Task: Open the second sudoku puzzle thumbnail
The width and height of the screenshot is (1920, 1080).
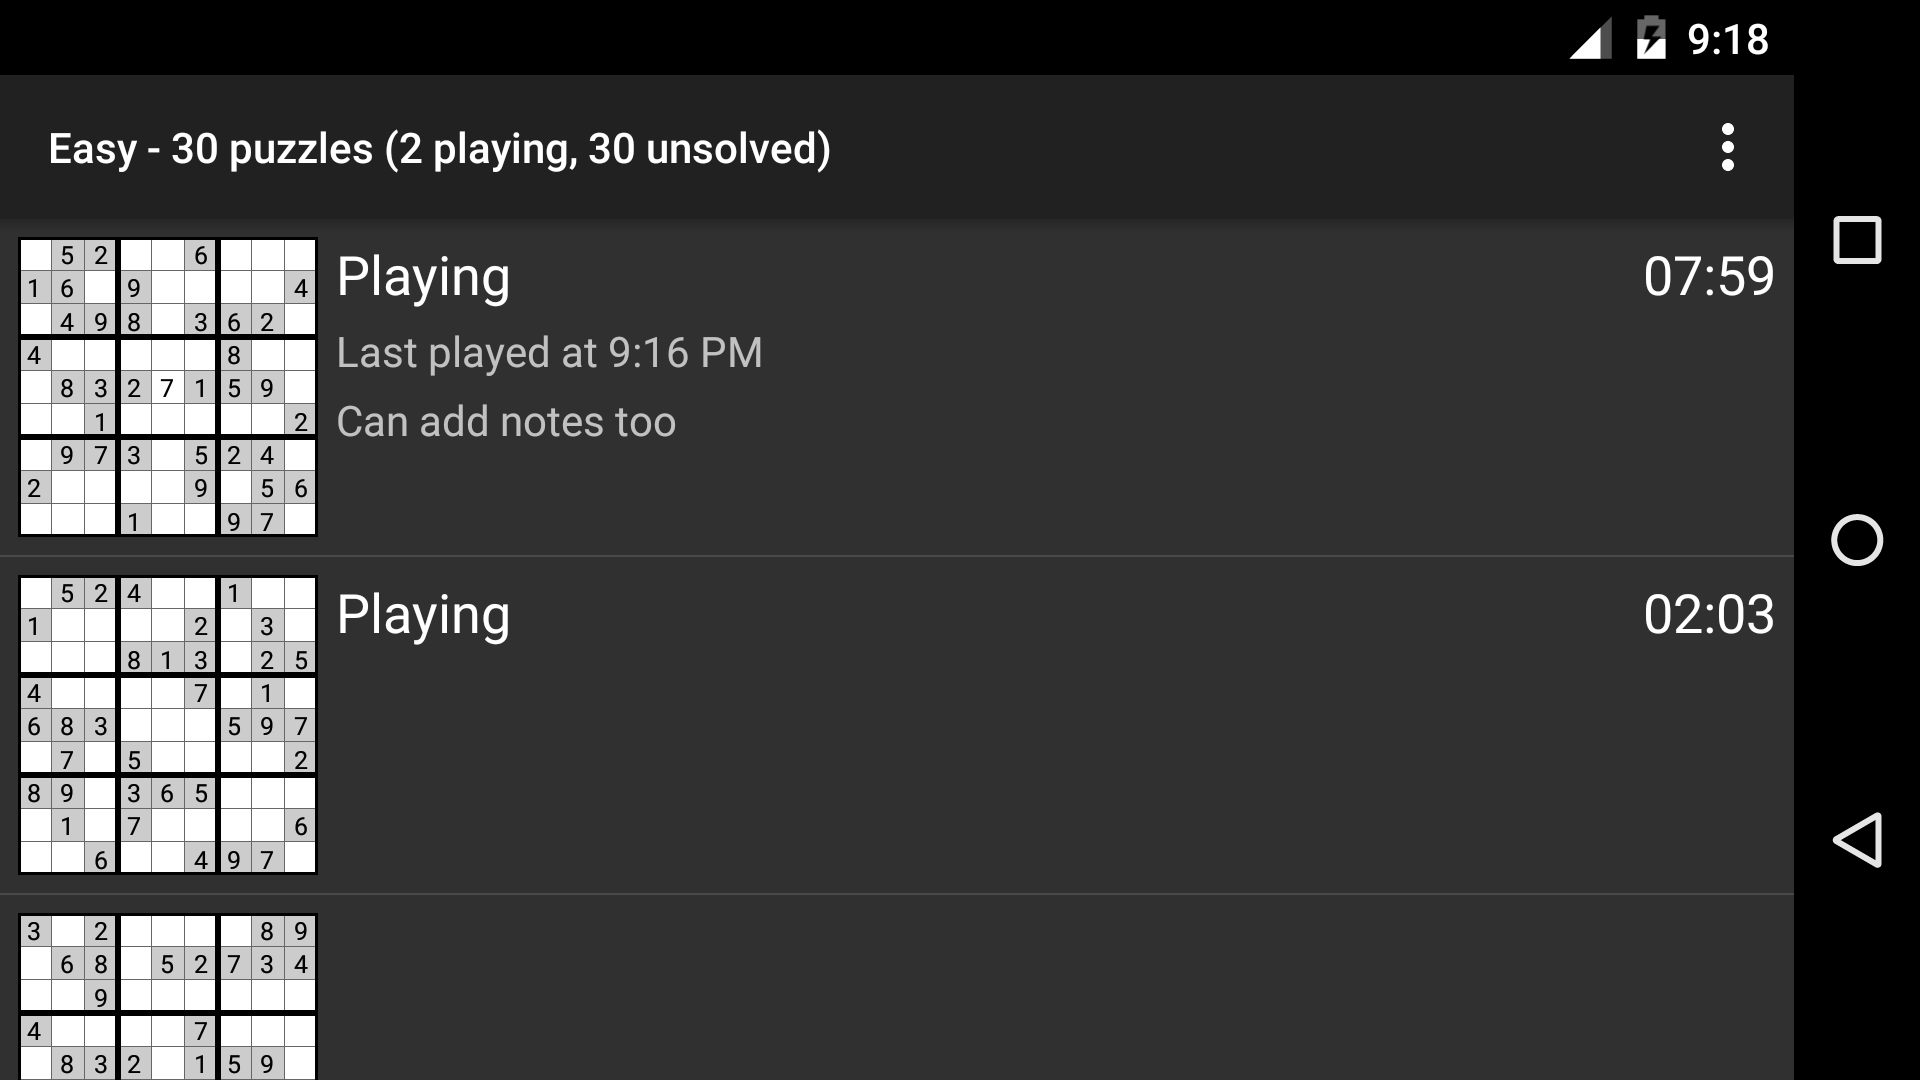Action: pos(168,725)
